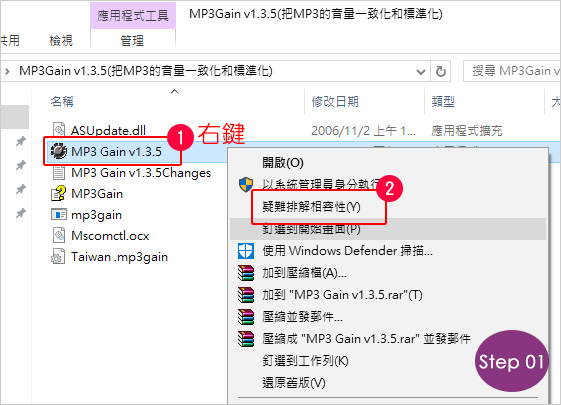Select the file name Mscomctl.ocx

coord(110,236)
